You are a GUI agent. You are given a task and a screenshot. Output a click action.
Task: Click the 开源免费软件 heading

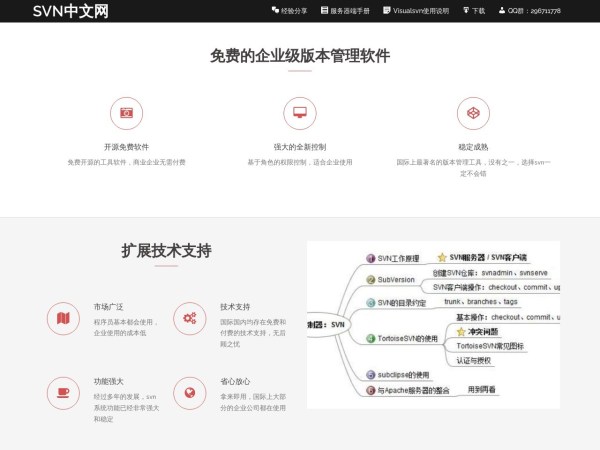126,146
